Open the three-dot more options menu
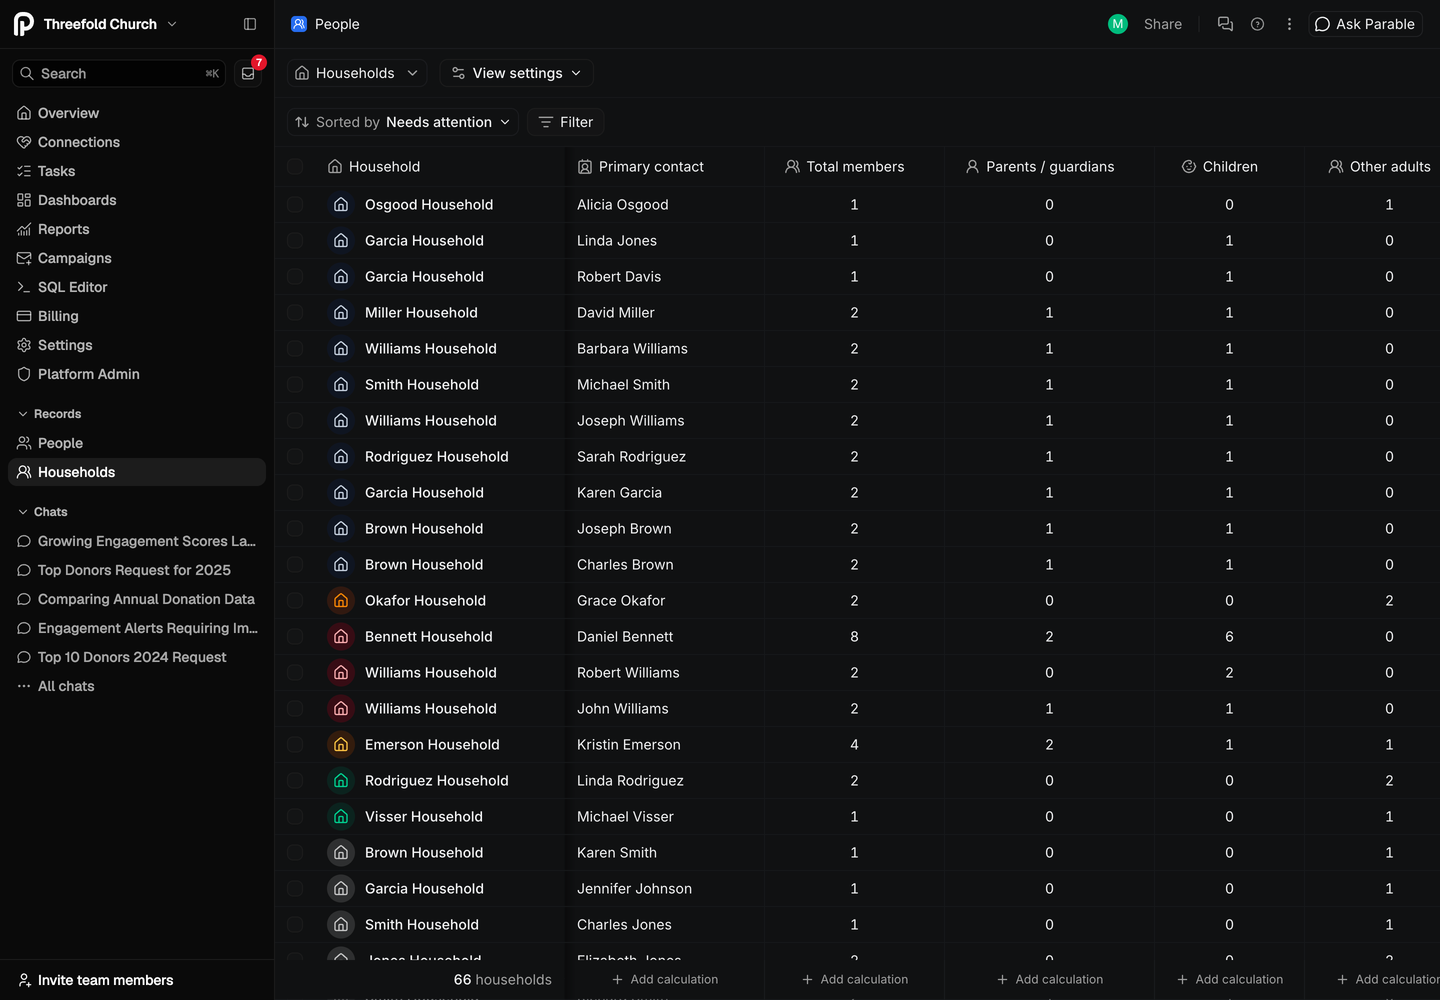Viewport: 1440px width, 1000px height. click(1289, 24)
